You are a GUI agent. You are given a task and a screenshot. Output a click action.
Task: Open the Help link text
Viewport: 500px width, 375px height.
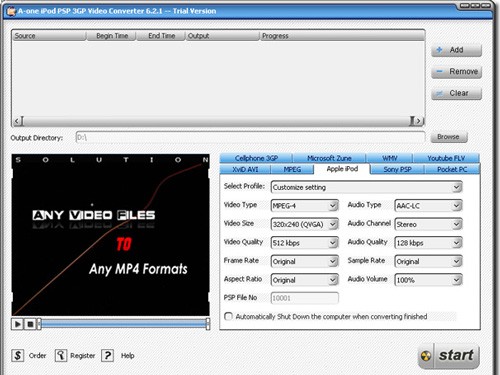point(128,356)
